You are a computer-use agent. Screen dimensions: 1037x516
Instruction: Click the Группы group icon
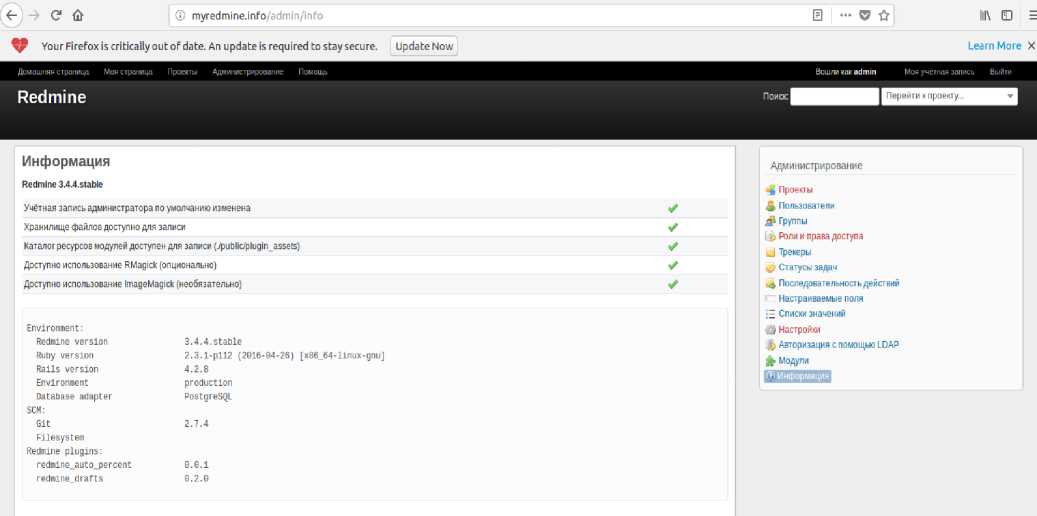click(770, 221)
